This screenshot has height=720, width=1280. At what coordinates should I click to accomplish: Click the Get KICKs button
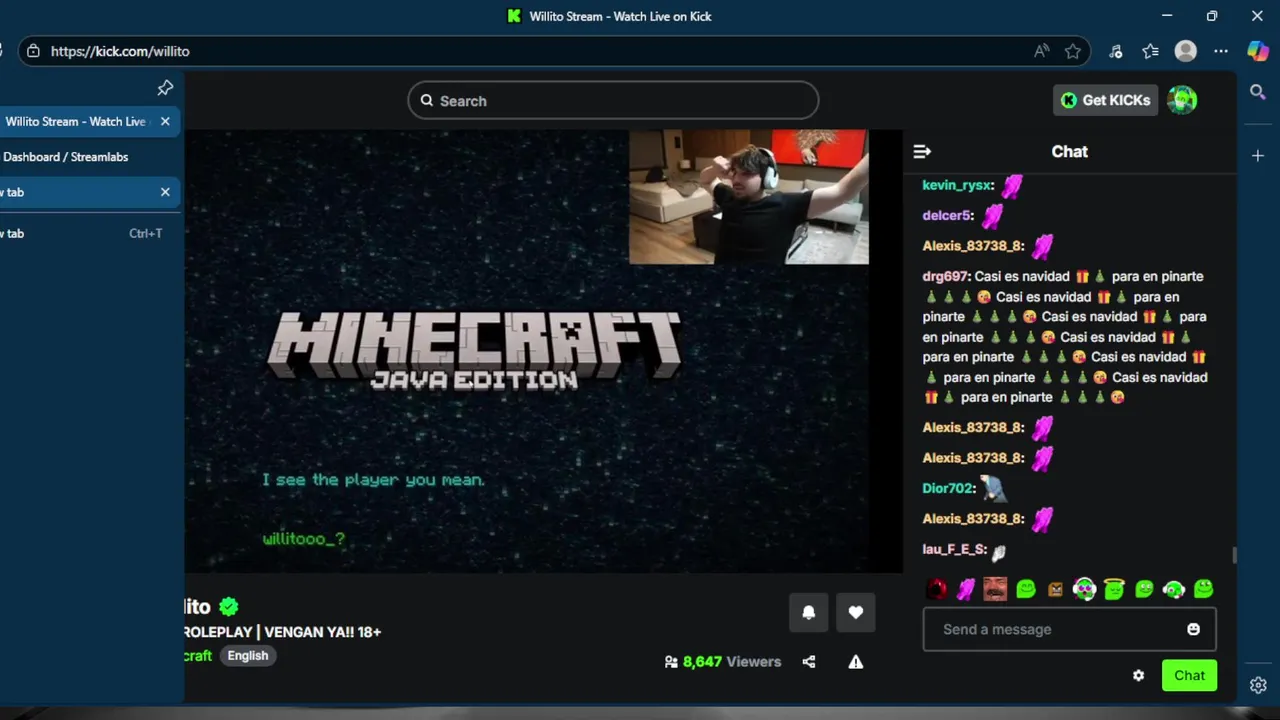point(1105,100)
